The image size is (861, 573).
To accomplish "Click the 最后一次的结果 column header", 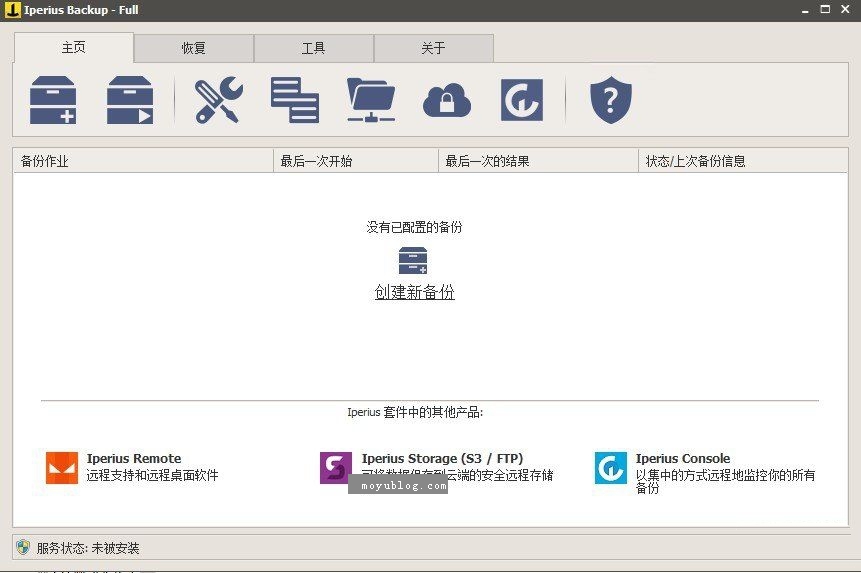I will click(538, 161).
